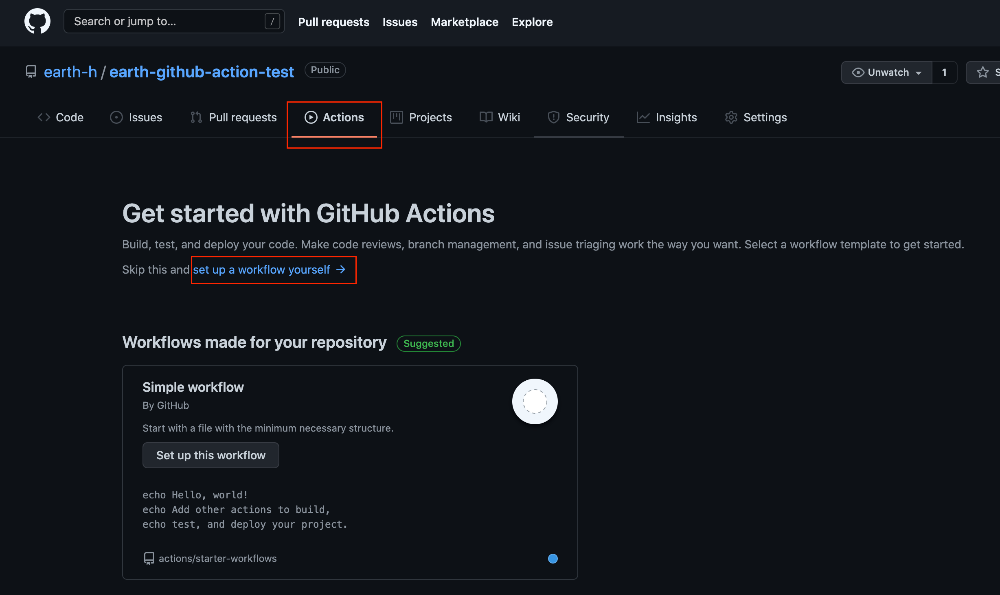Viewport: 1000px width, 595px height.
Task: Click the Get started with GitHub Actions heading
Action: coord(308,214)
